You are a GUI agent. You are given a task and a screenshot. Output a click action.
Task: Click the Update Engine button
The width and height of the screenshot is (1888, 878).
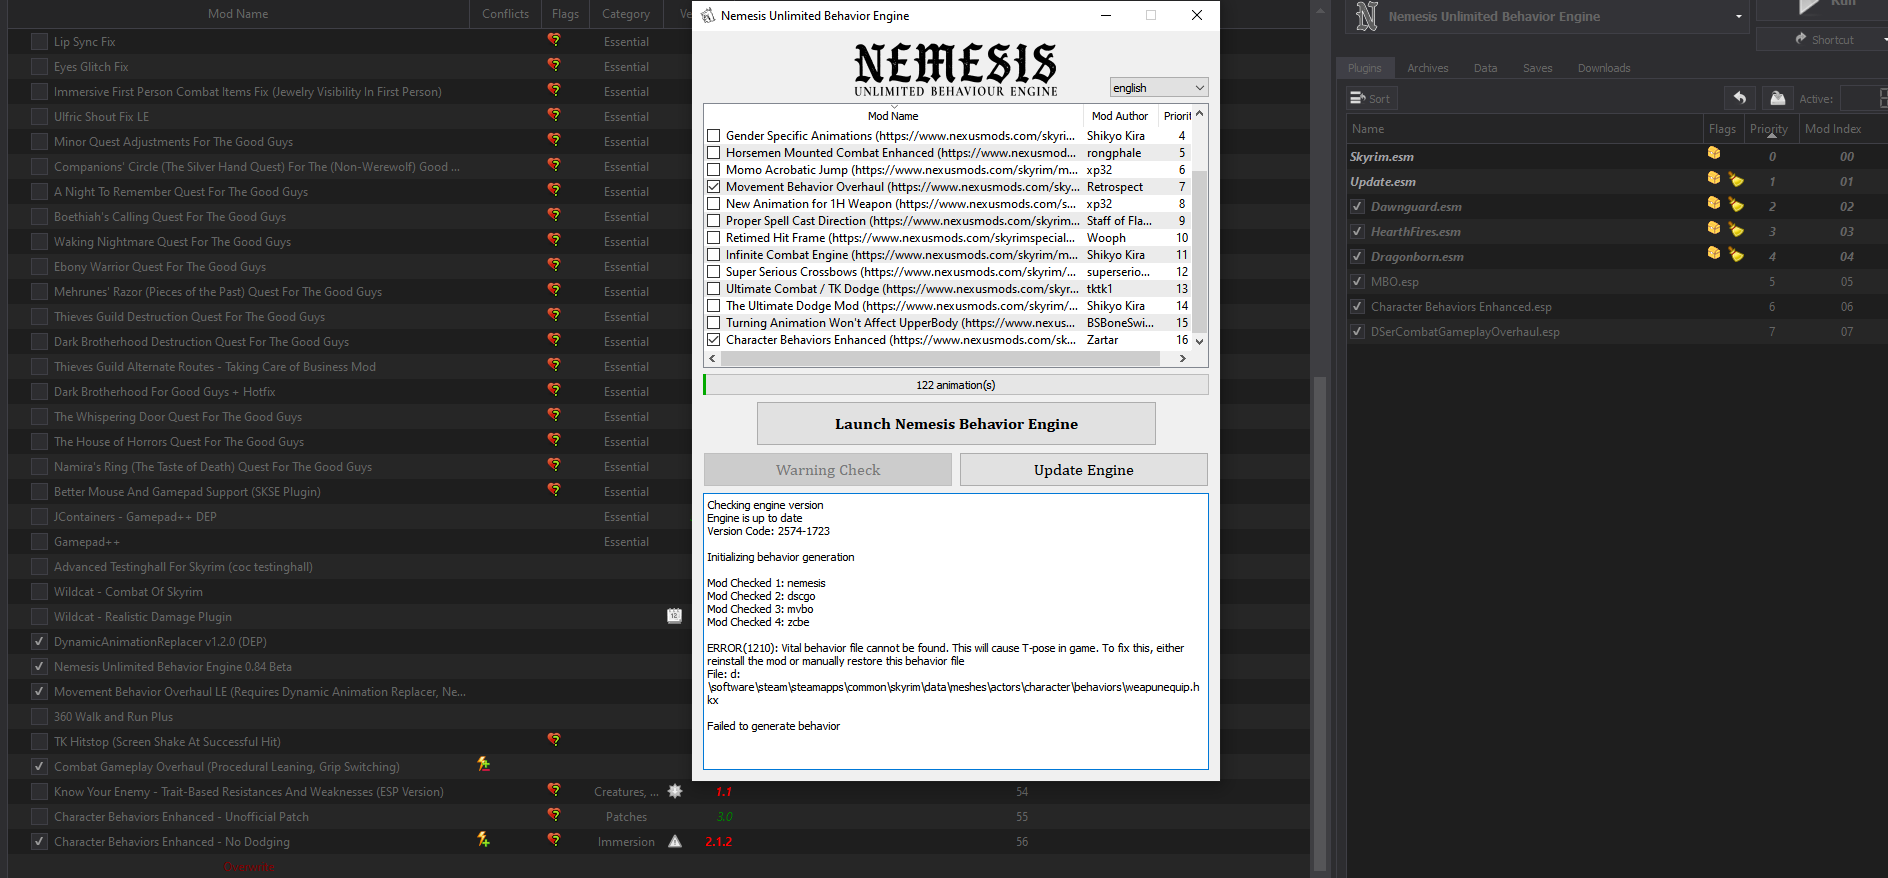click(x=1084, y=470)
